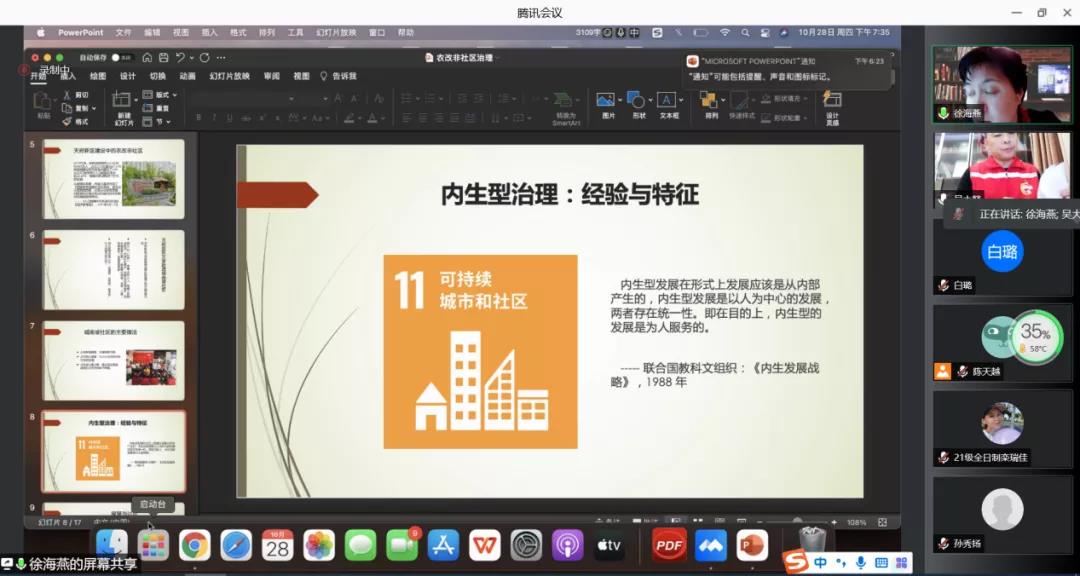Open the 窗口 menu in macOS menu bar
Image resolution: width=1080 pixels, height=576 pixels.
377,32
